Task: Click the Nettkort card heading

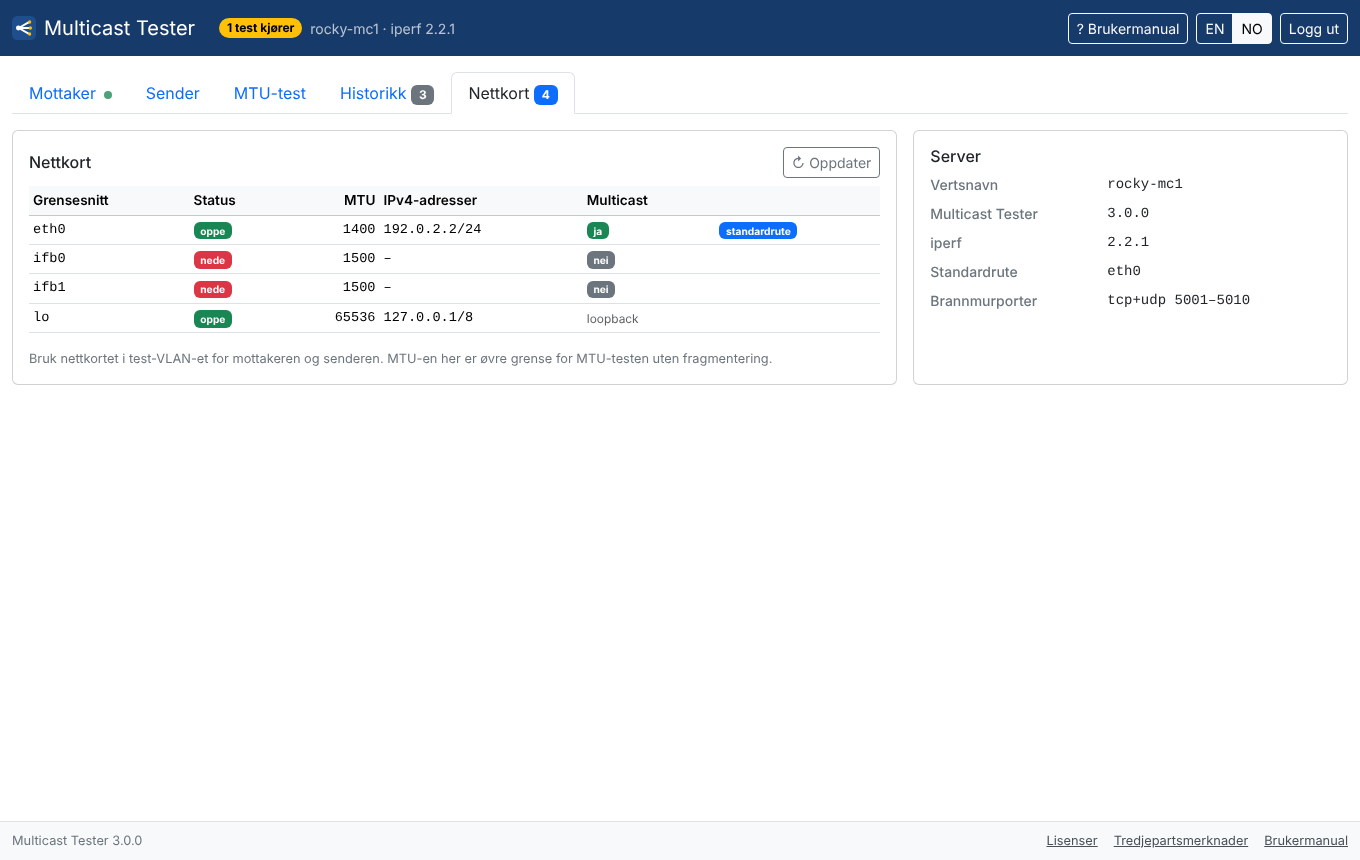Action: (x=60, y=162)
